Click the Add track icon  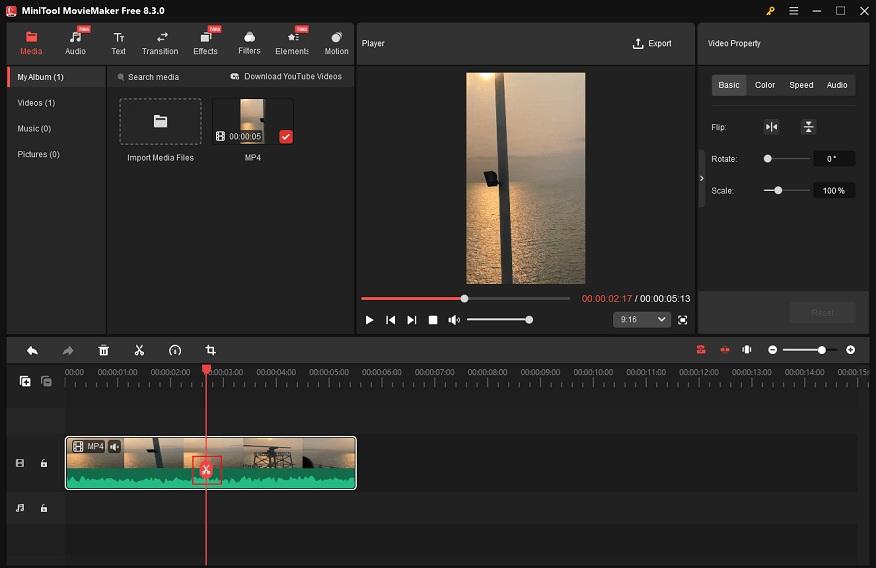pos(25,381)
